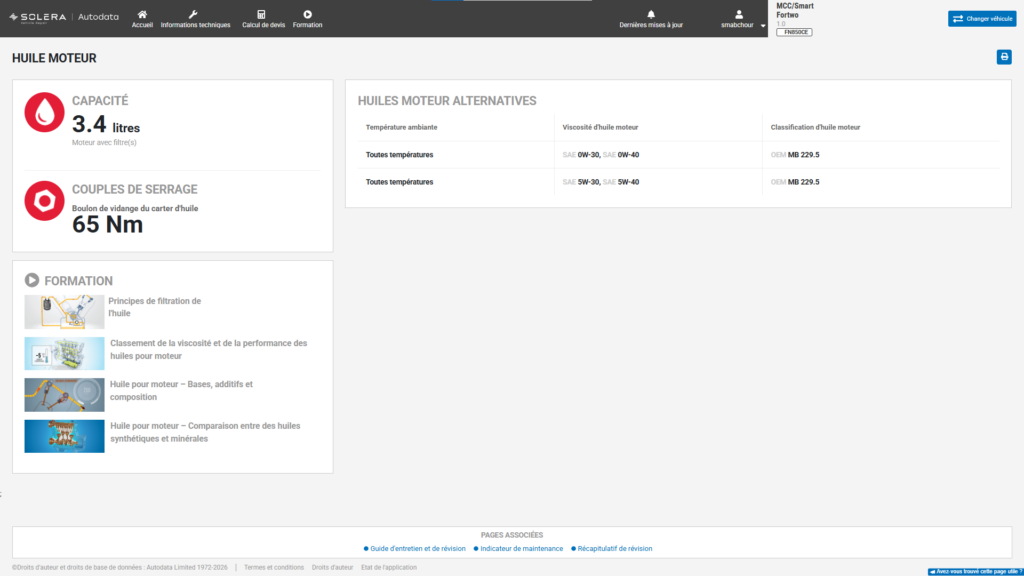Click the Couples de serrage nut icon
Screen dimensions: 1024x576
(44, 200)
